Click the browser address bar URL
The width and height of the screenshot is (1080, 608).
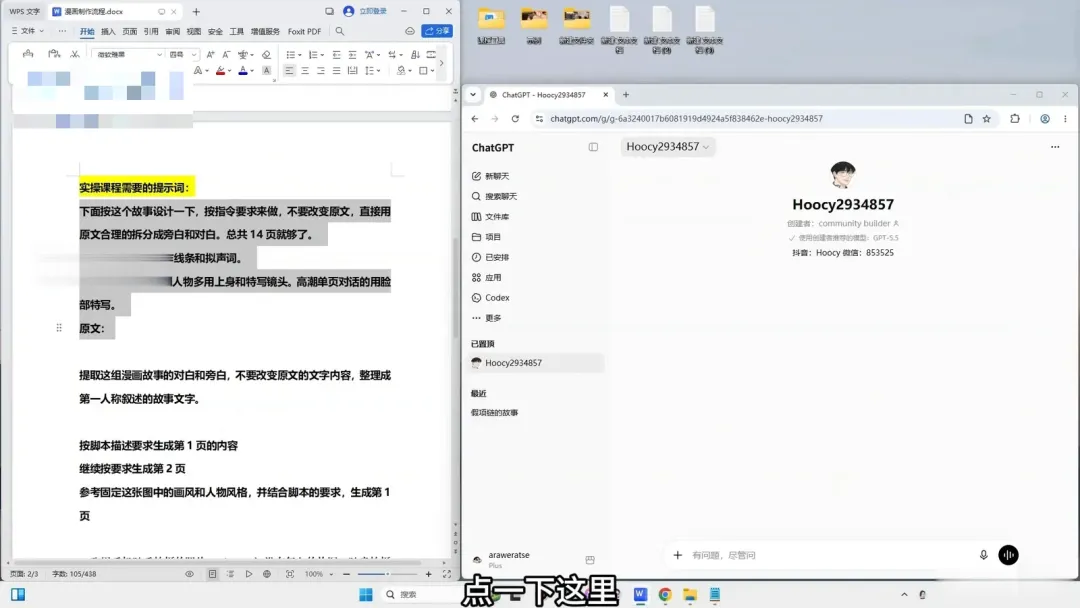coord(686,118)
